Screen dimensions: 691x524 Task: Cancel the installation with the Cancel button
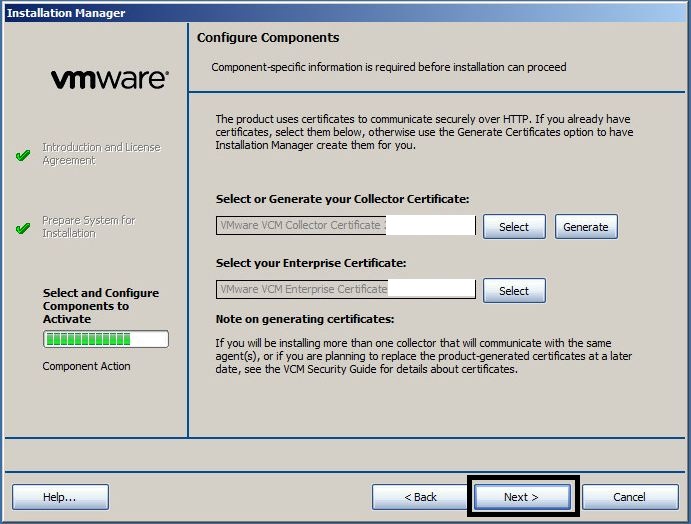click(629, 497)
